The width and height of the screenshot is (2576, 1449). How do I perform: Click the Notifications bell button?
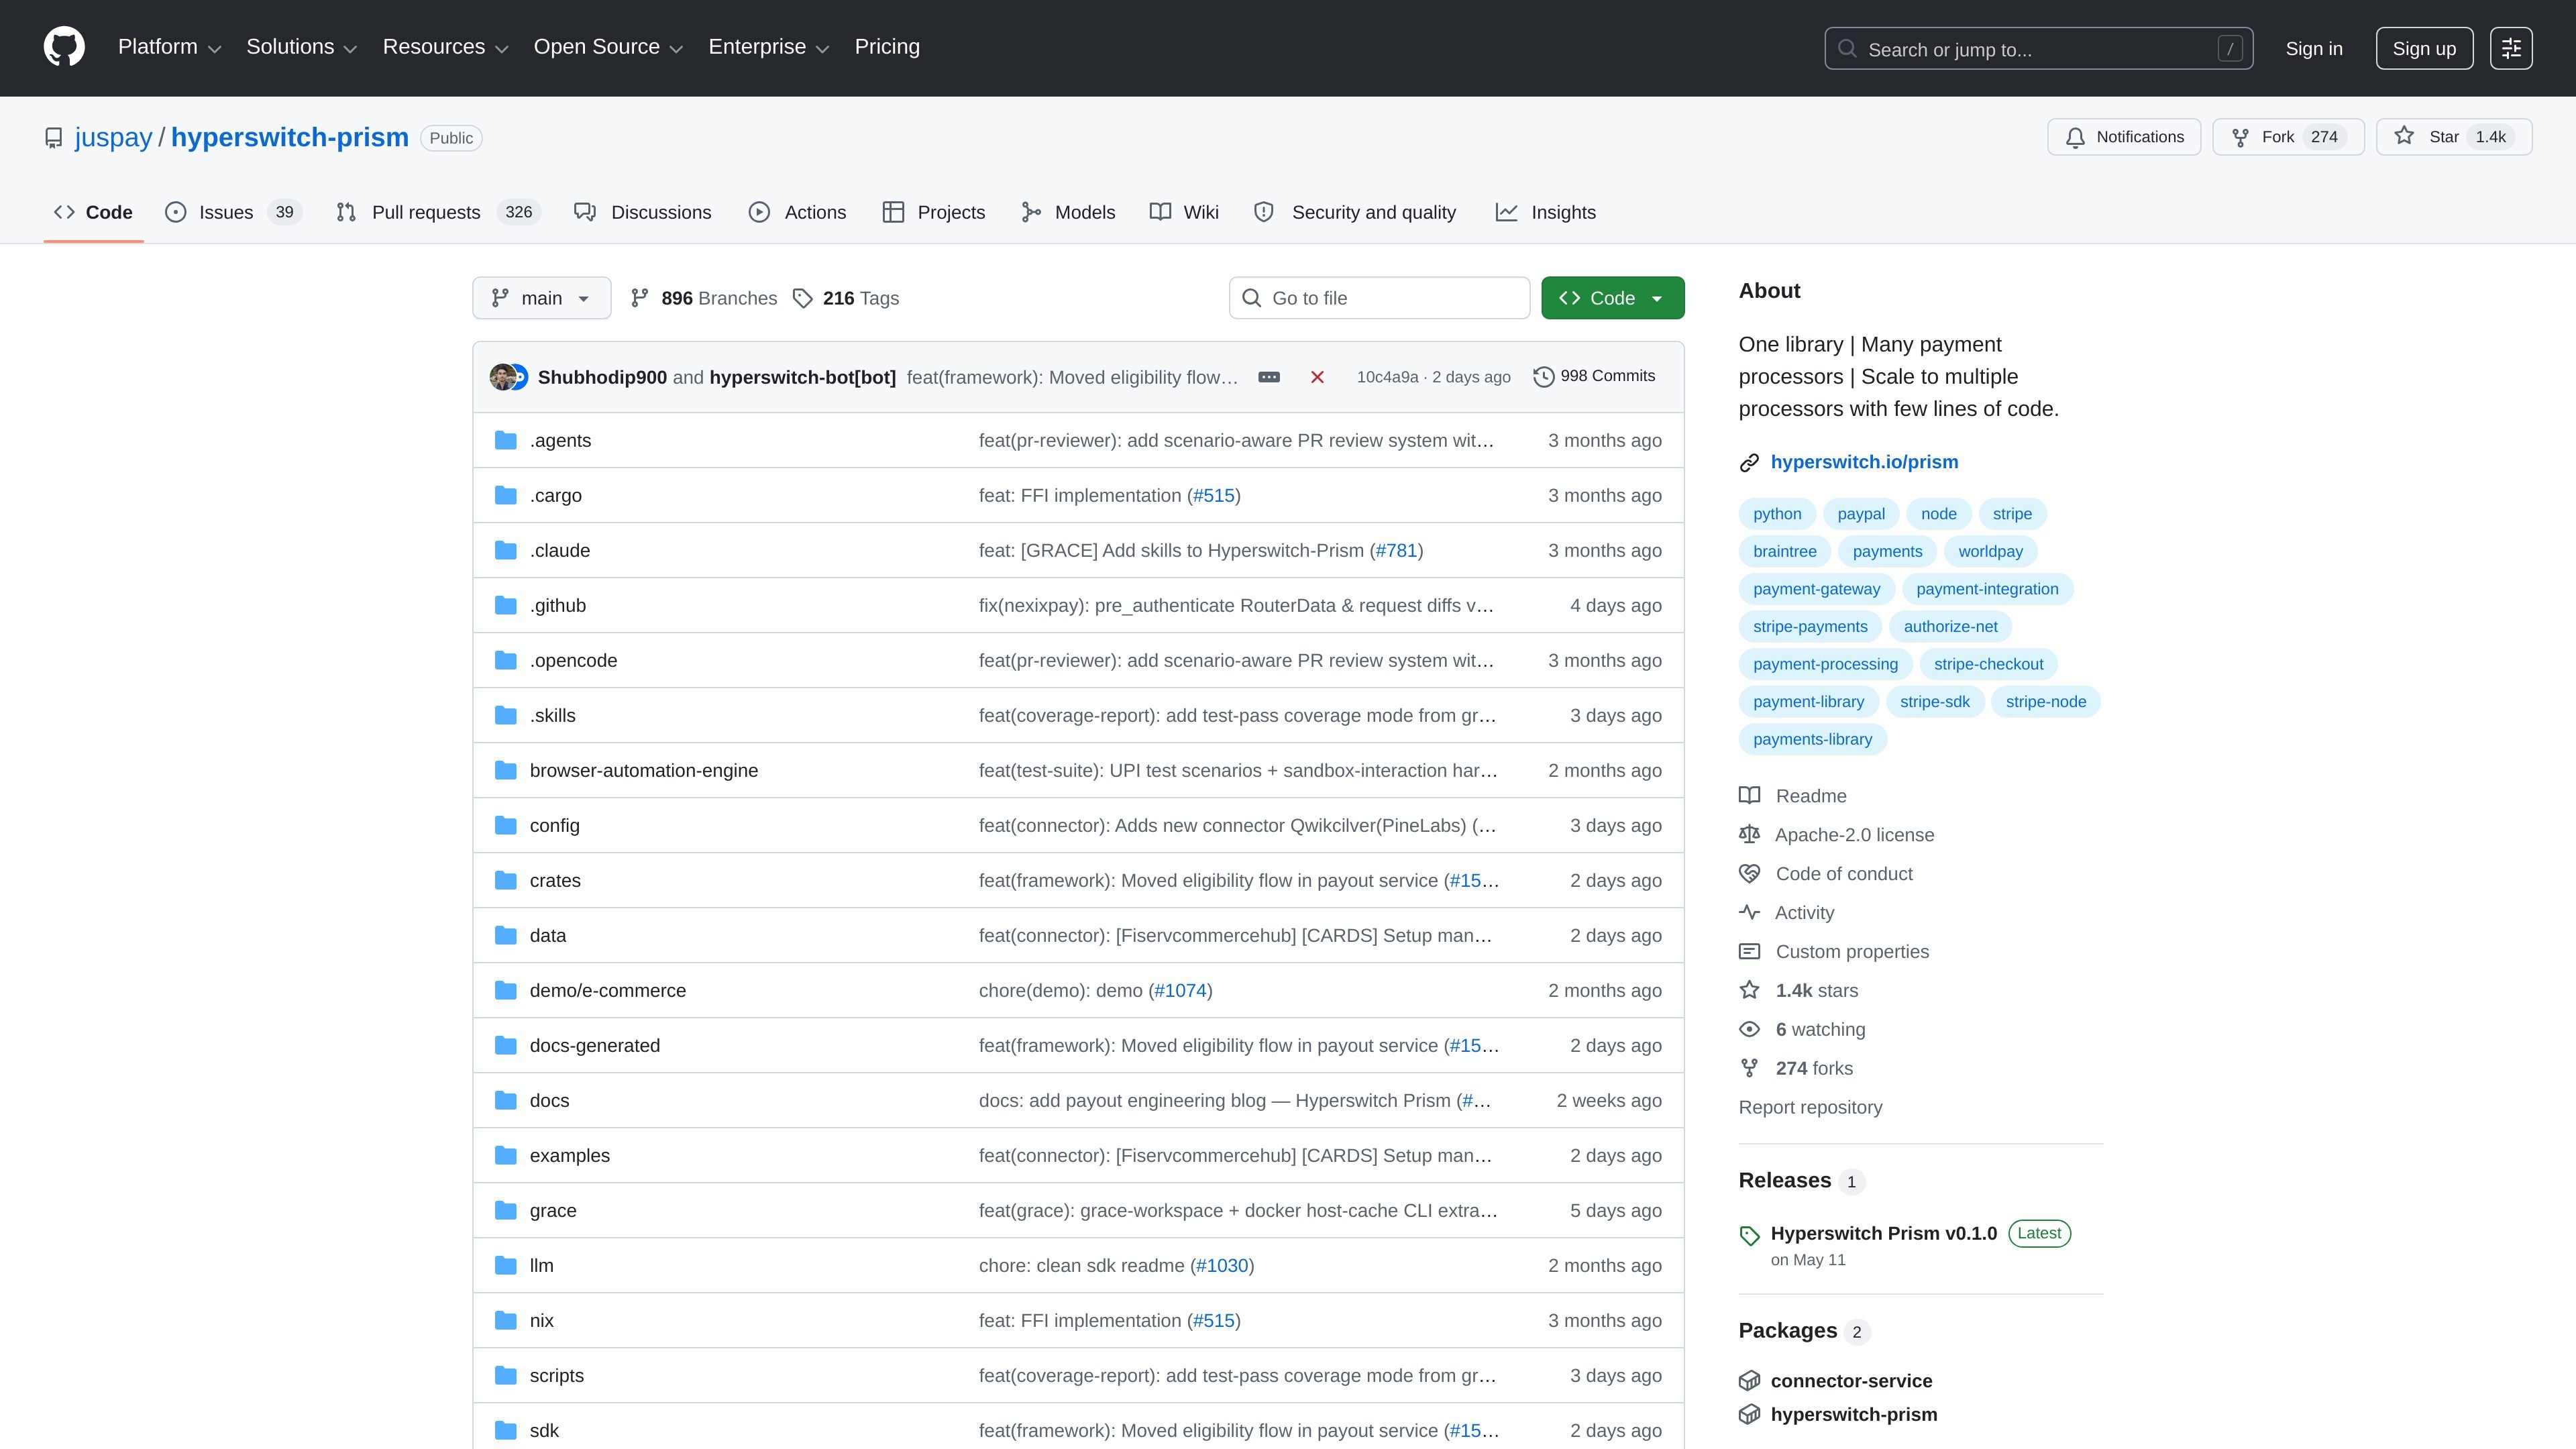coord(2124,137)
